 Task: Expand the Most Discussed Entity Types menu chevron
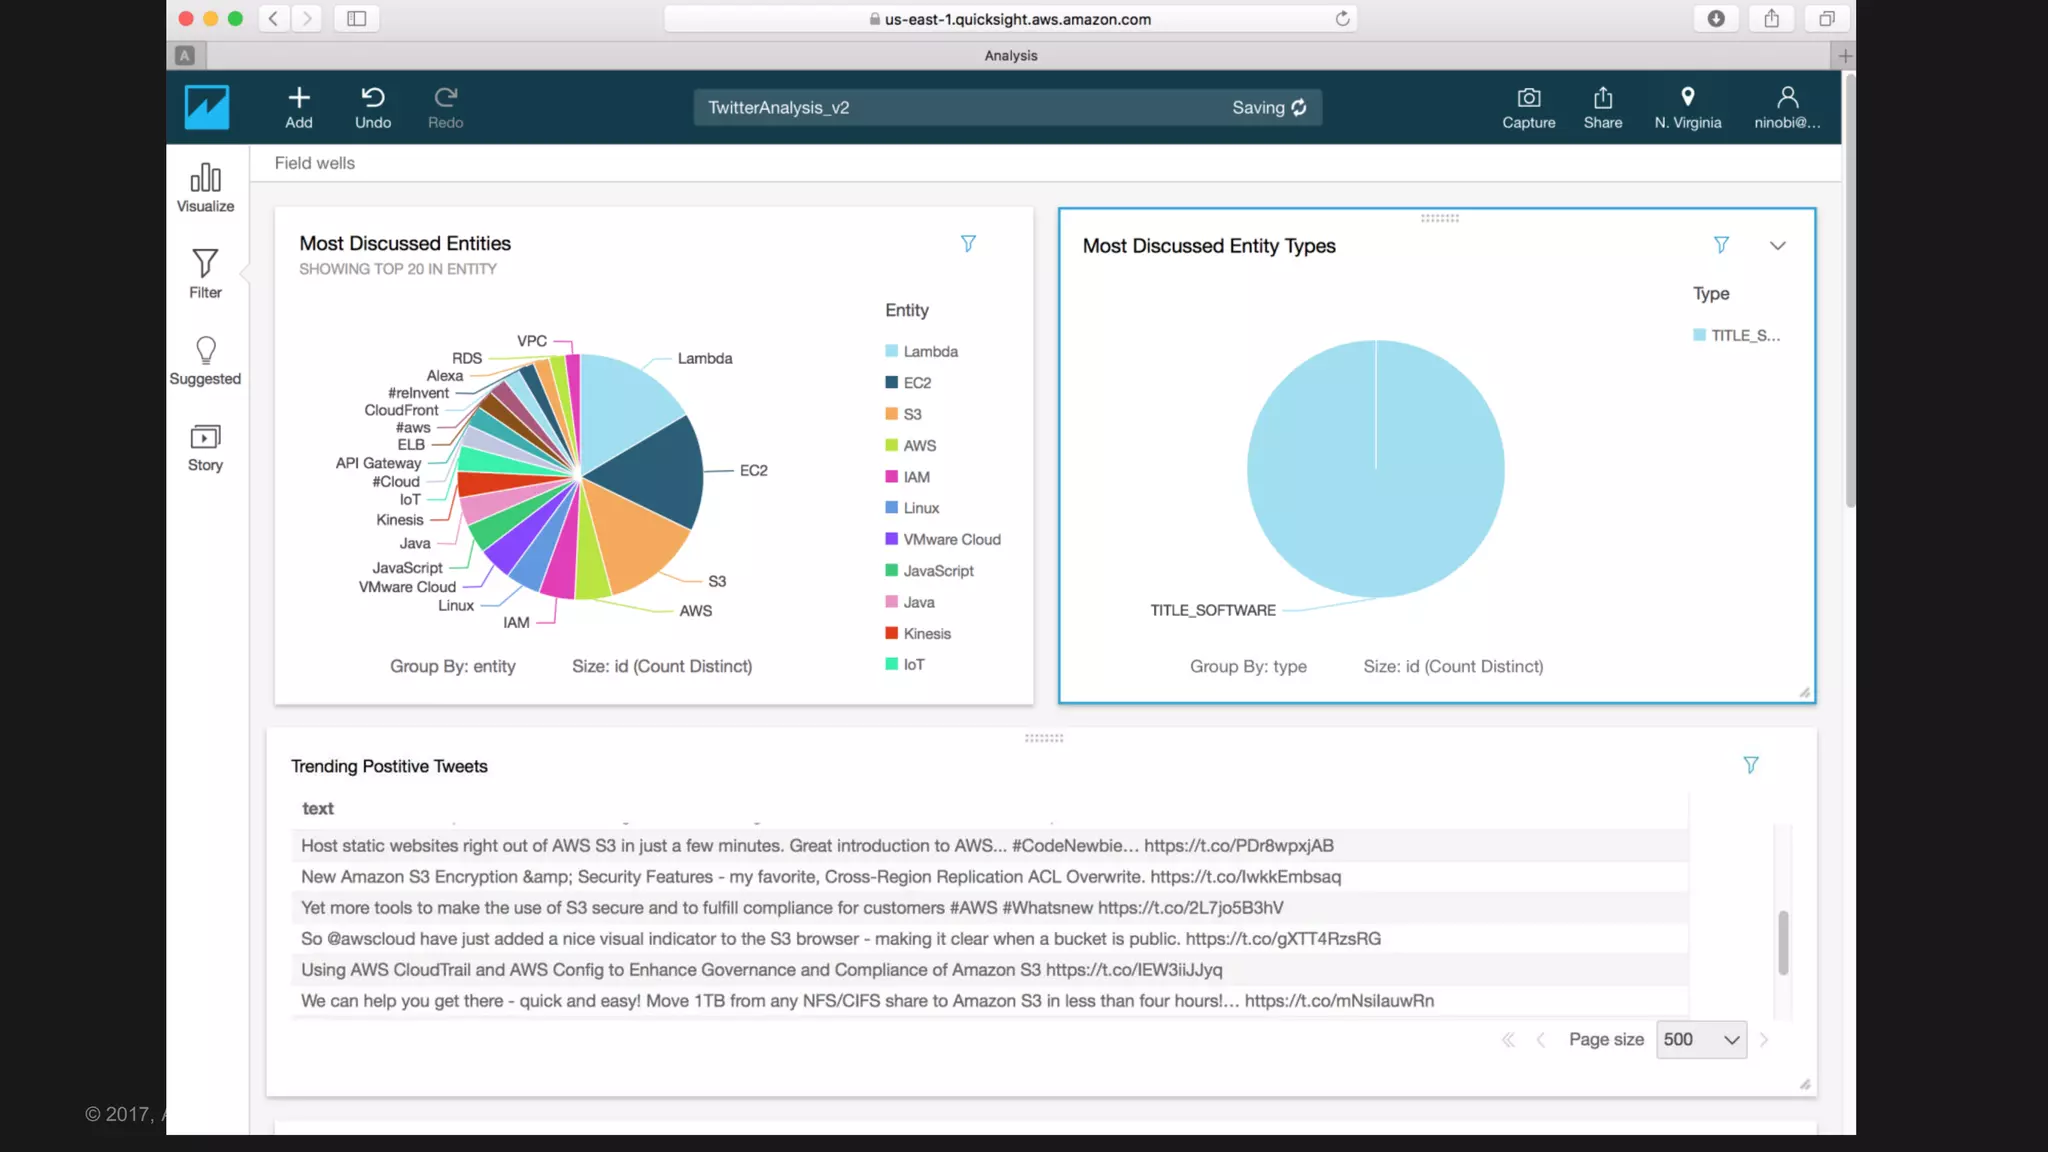tap(1777, 246)
